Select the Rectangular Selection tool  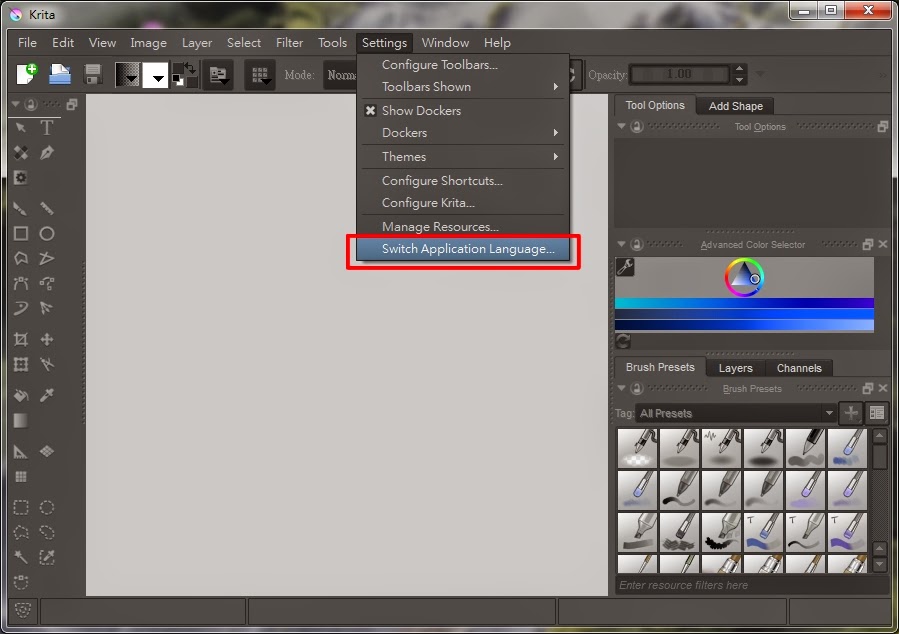[x=21, y=507]
